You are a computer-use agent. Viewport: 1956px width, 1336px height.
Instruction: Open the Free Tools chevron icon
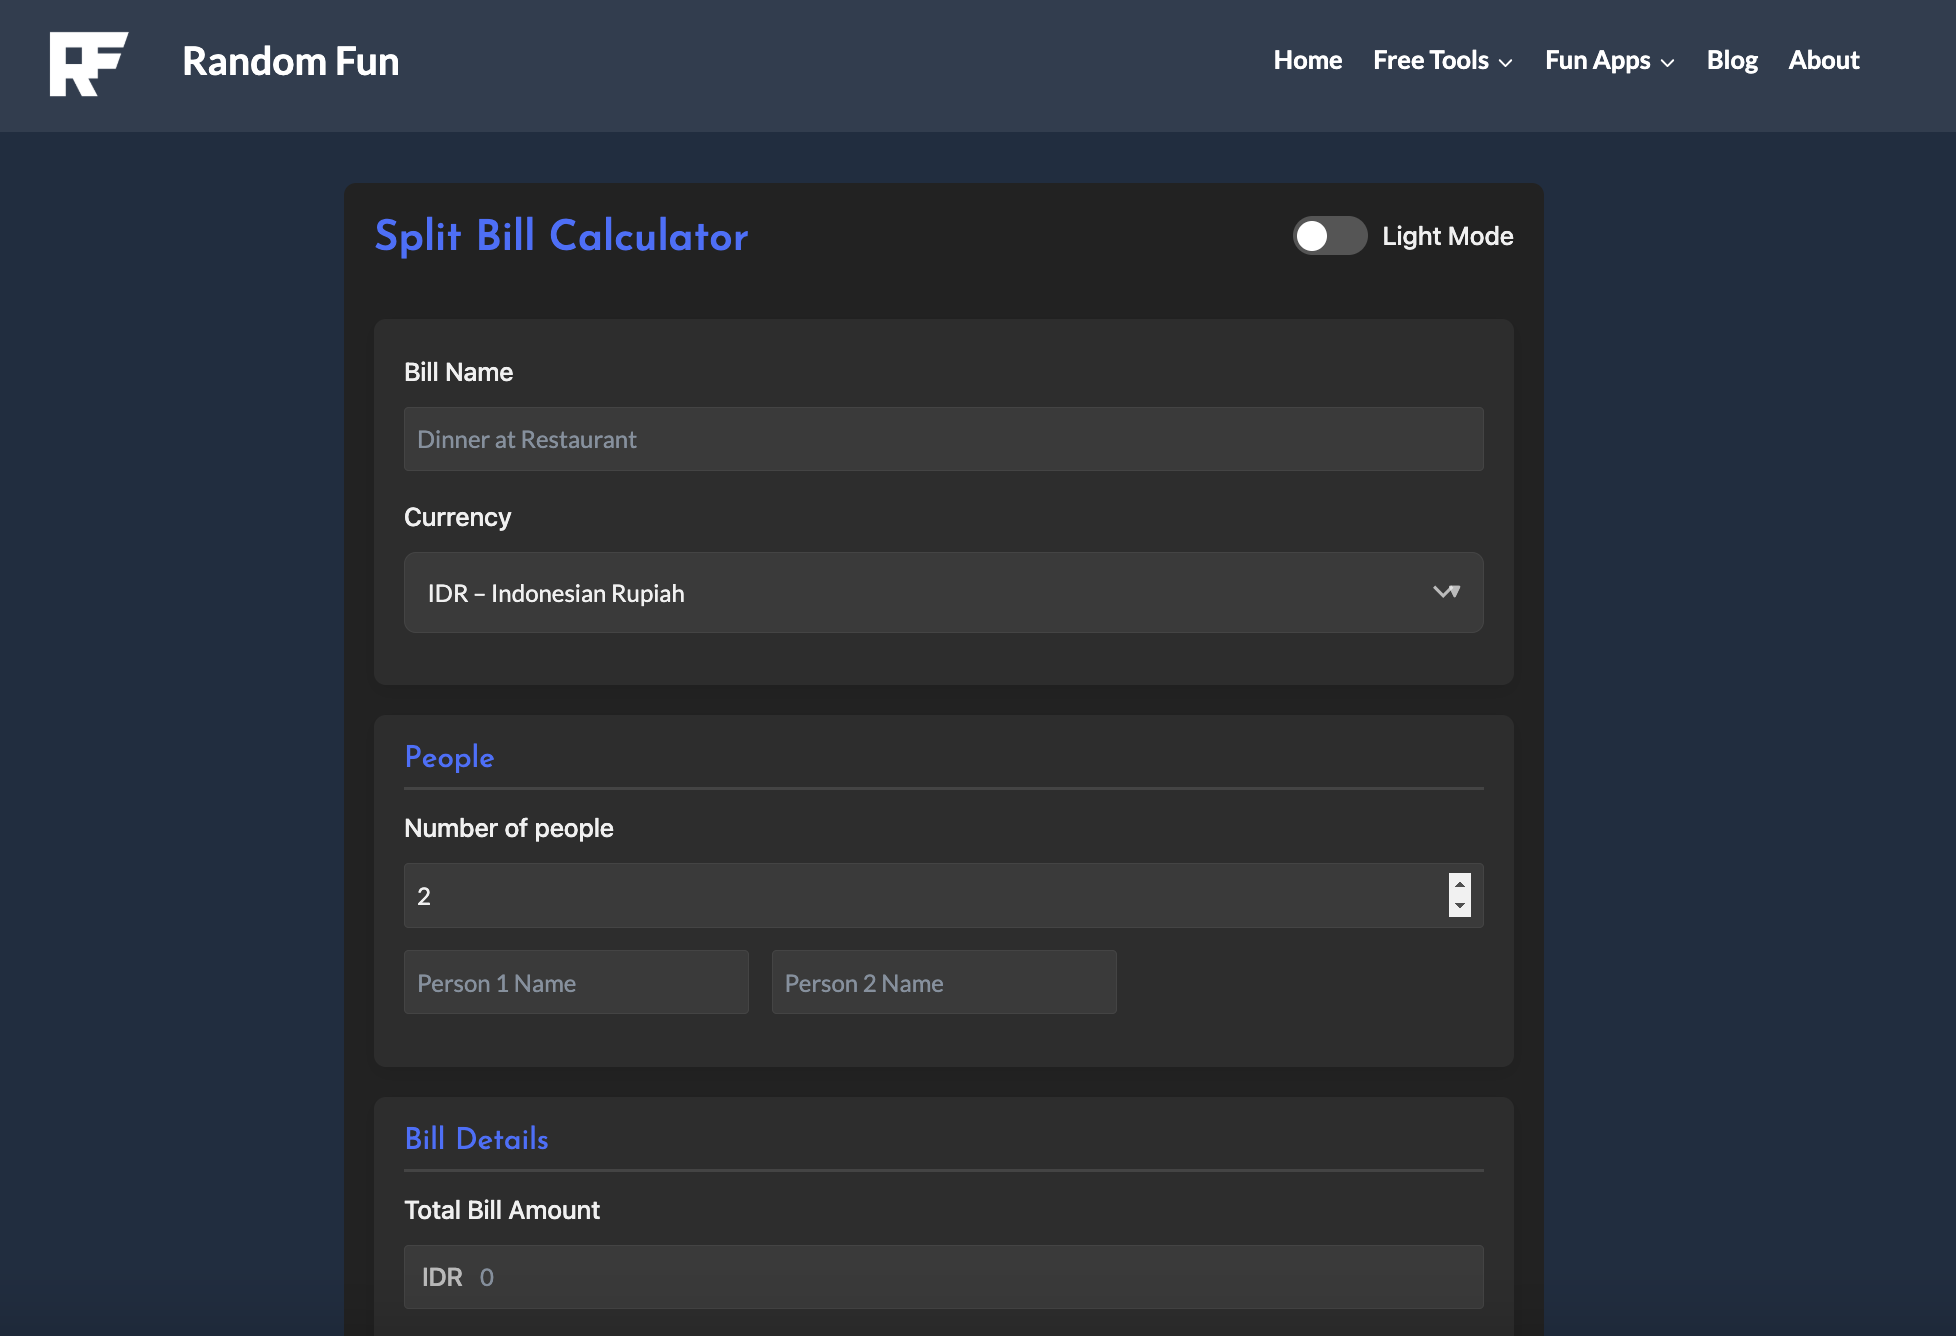[x=1506, y=62]
